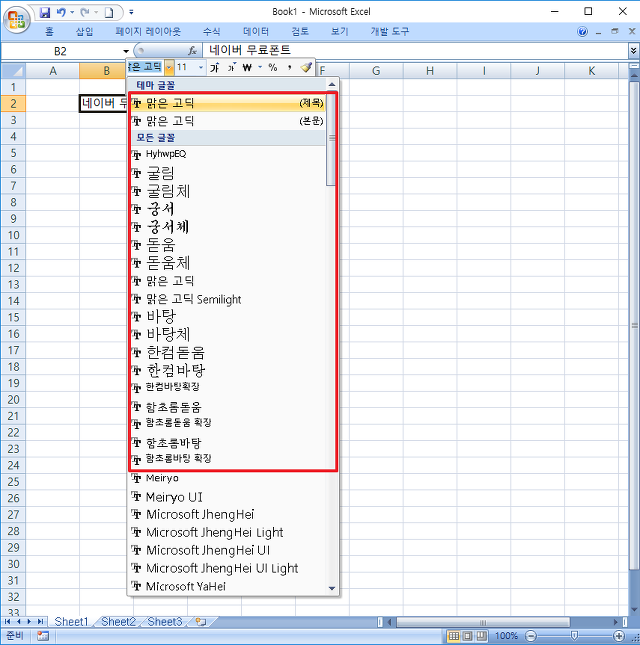Choose the Meiryo UI font
This screenshot has width=640, height=645.
point(228,497)
